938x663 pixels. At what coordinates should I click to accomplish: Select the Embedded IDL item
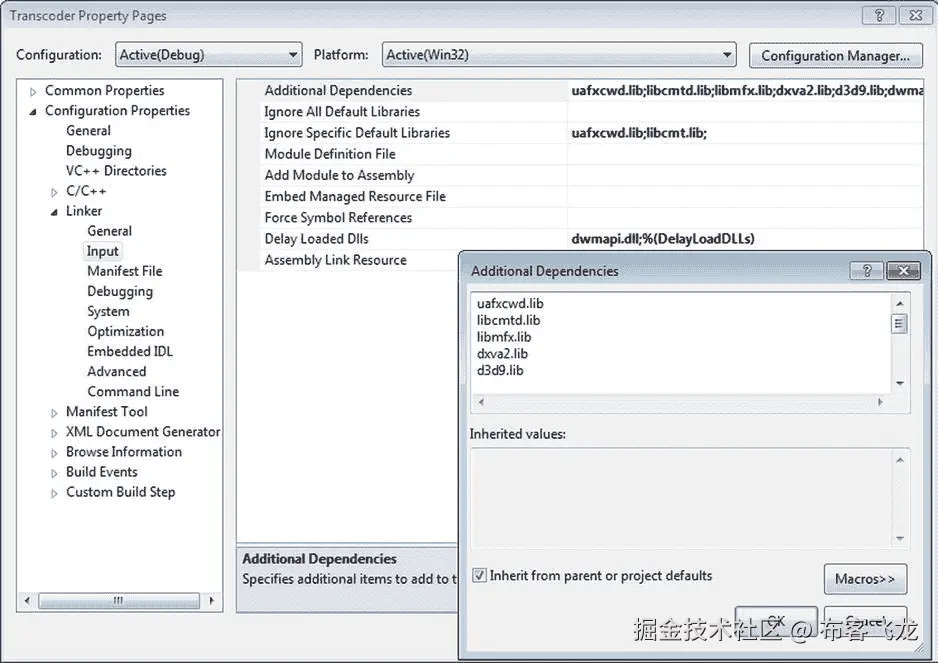pos(129,351)
